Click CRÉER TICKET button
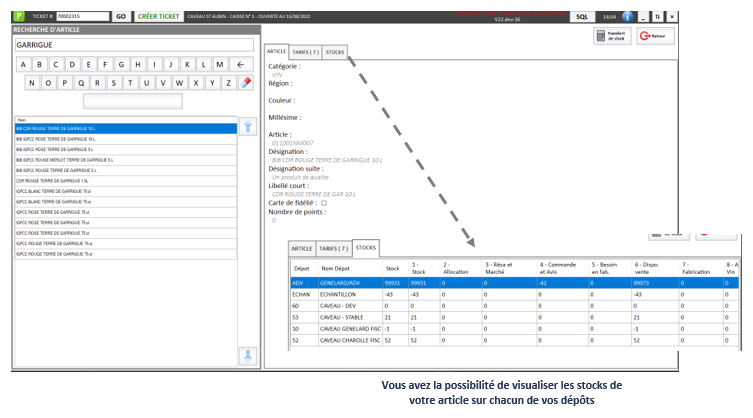This screenshot has width=753, height=418. pos(158,17)
